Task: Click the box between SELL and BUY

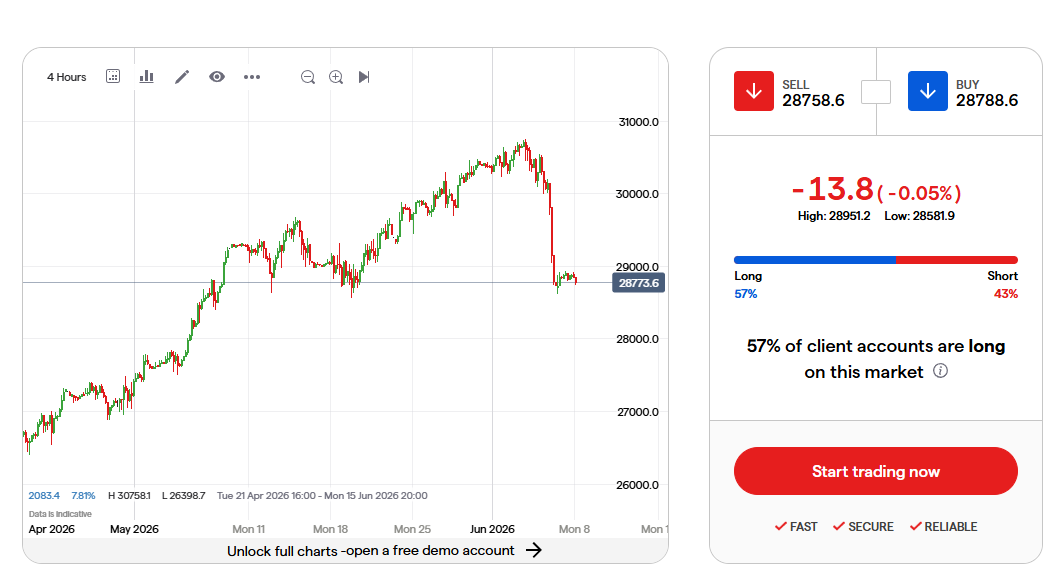Action: (x=876, y=92)
